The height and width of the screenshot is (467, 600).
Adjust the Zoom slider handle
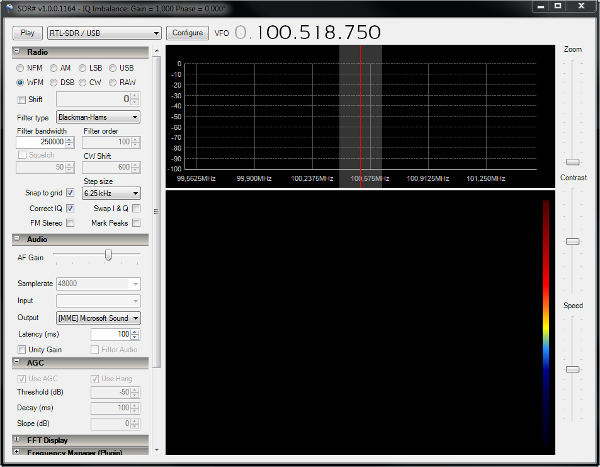(572, 162)
